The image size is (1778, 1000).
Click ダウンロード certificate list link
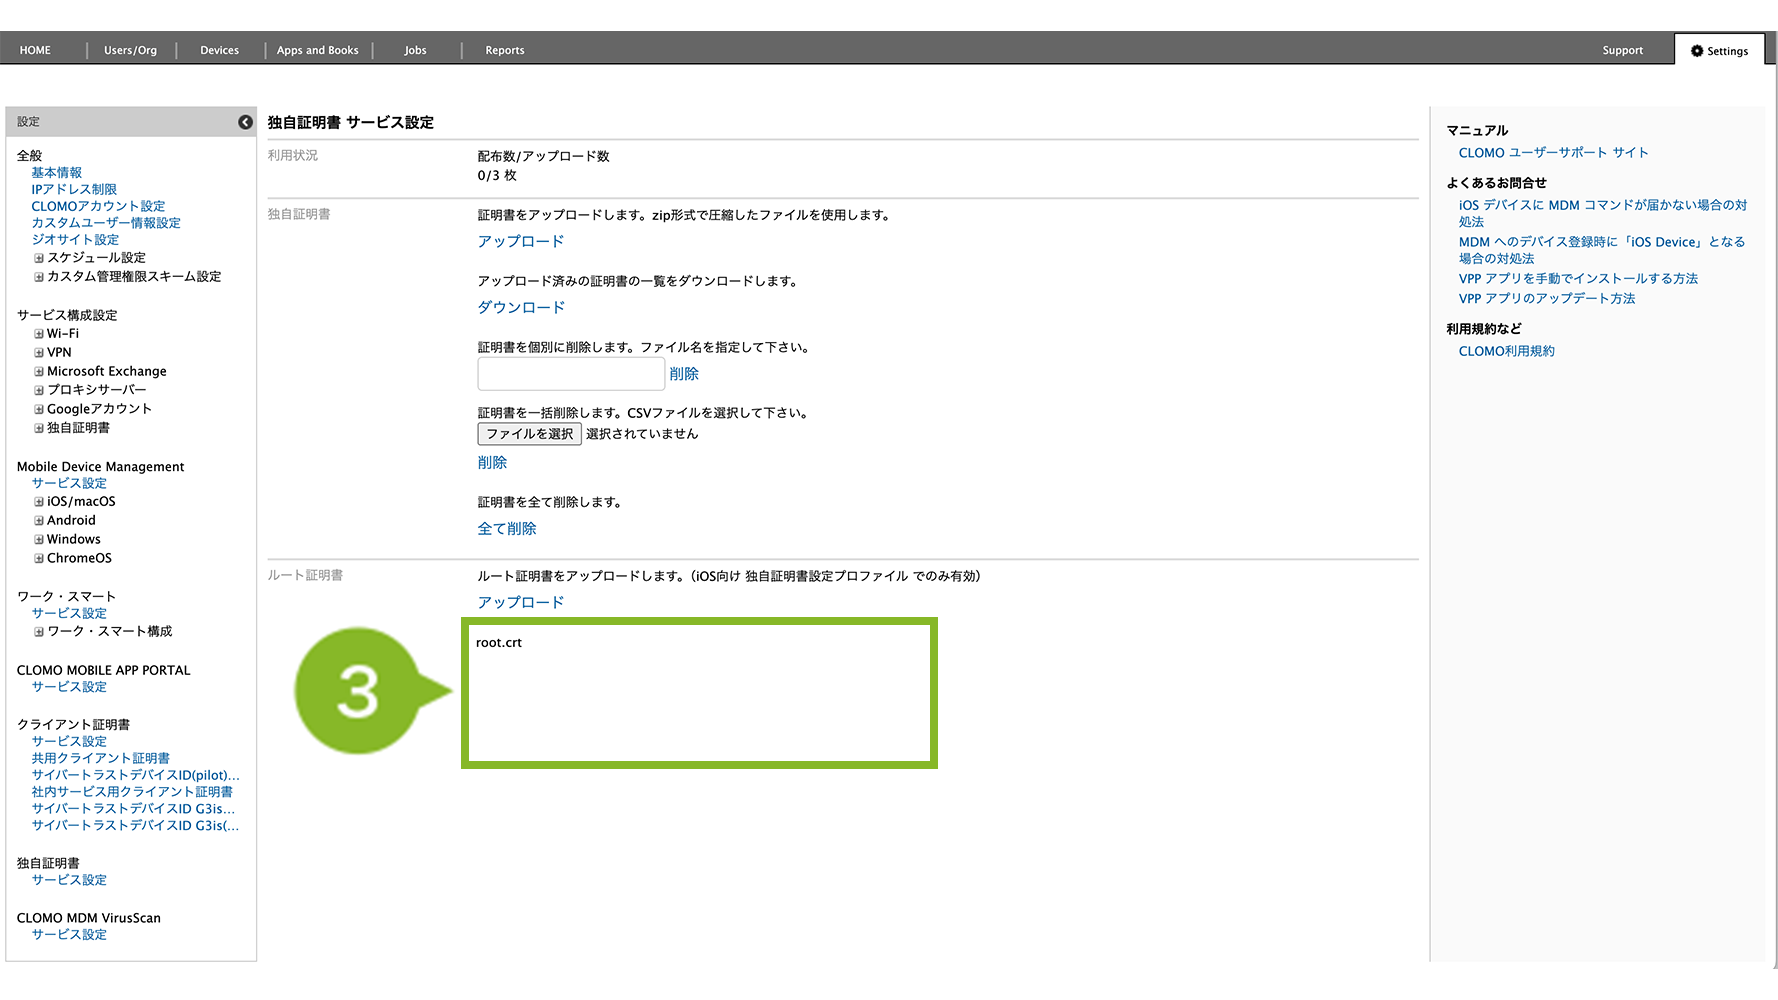(521, 308)
